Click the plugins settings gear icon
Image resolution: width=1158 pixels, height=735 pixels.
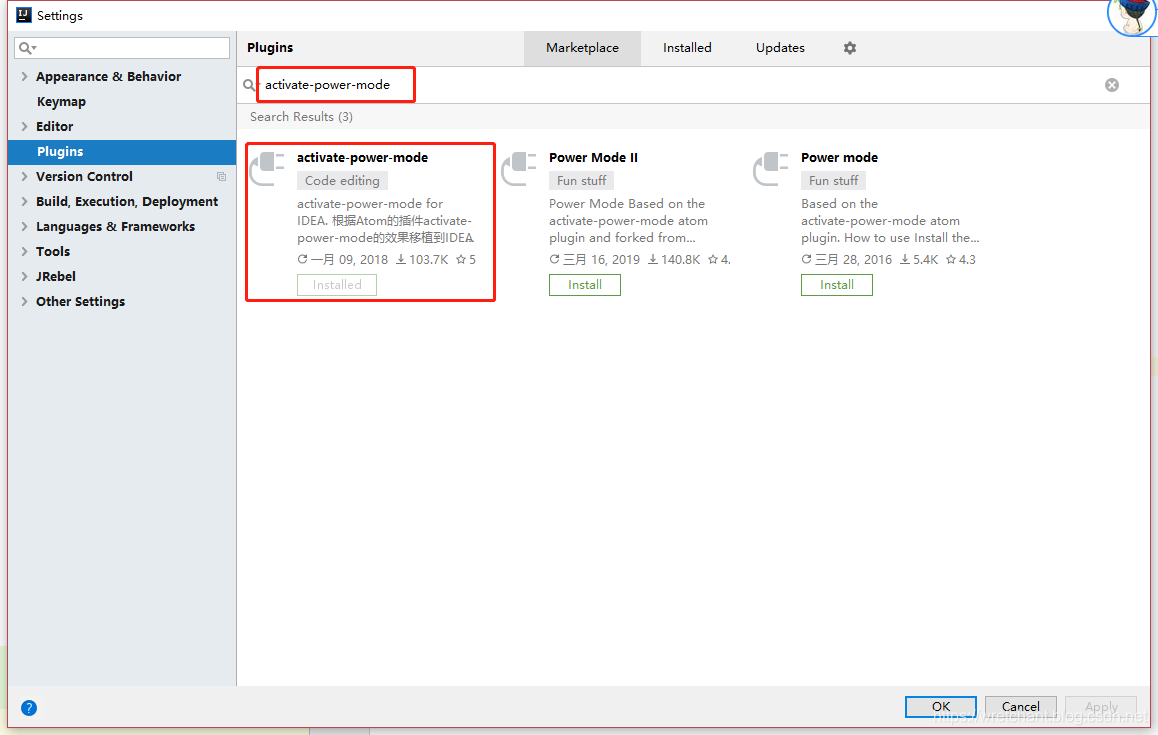point(850,48)
